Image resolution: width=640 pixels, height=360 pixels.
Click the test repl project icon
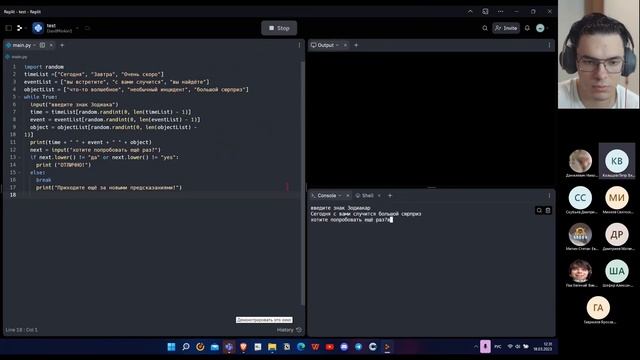[x=38, y=28]
